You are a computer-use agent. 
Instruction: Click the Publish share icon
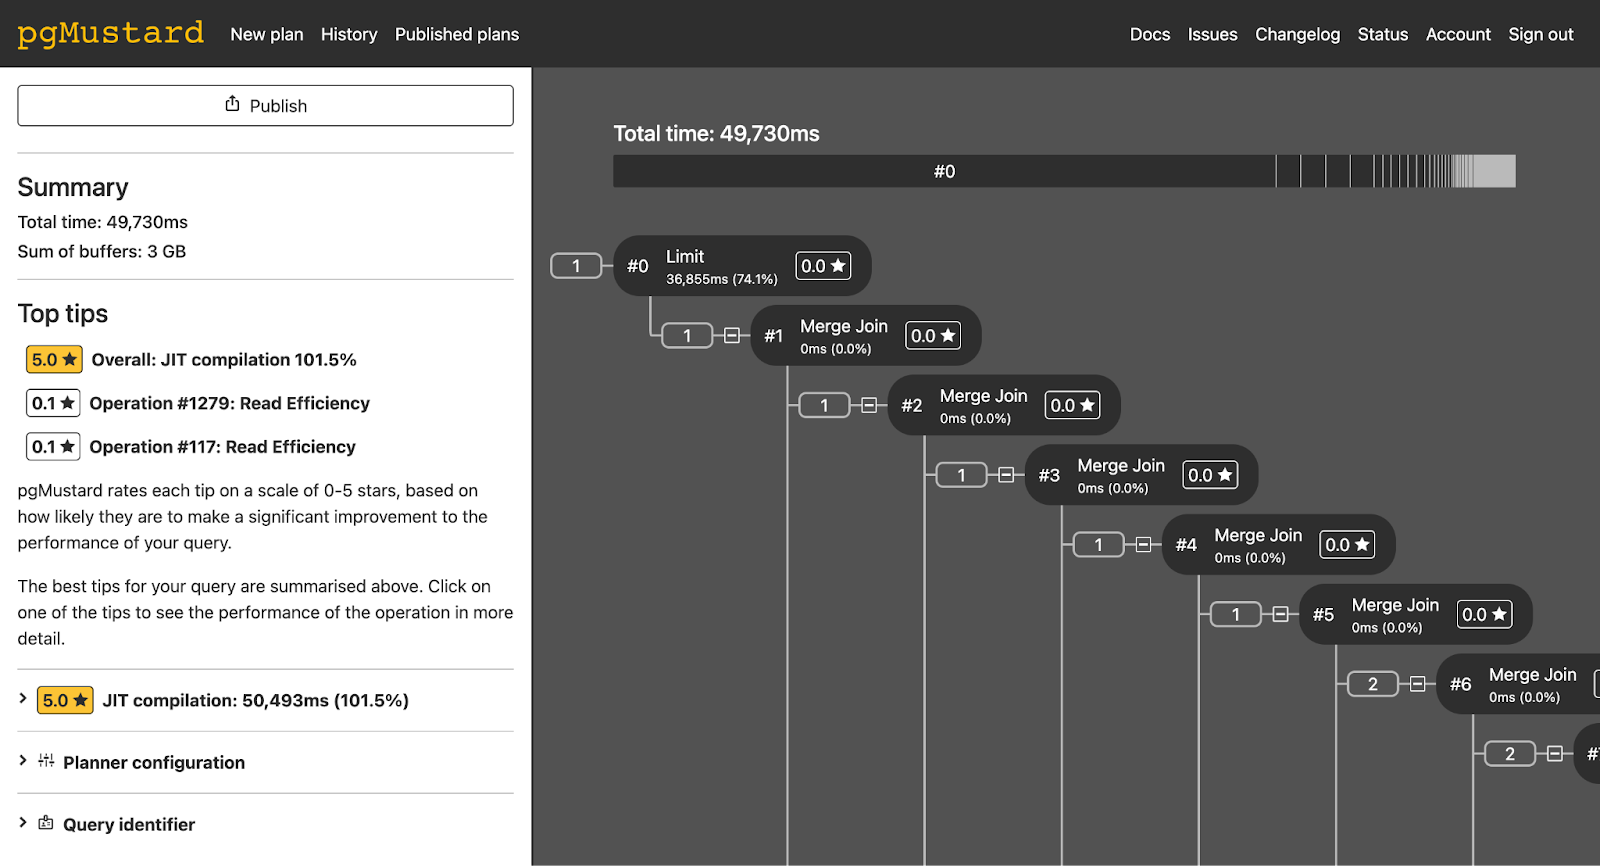tap(232, 104)
